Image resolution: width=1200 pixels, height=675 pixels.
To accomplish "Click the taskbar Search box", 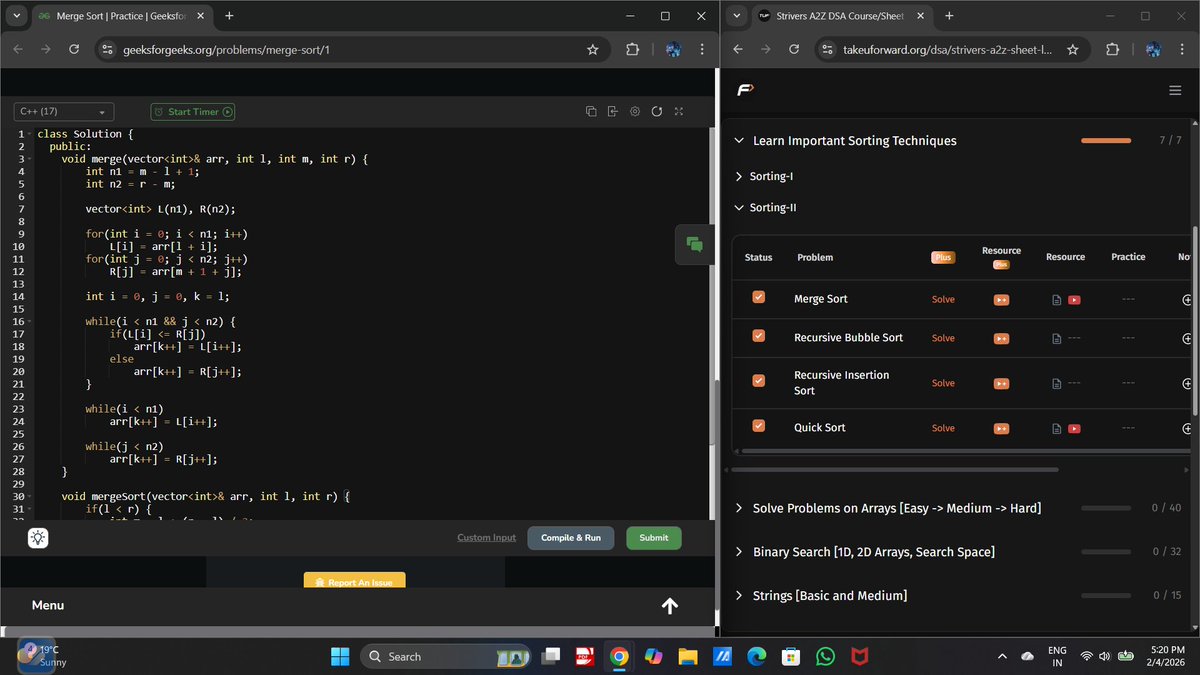I will [x=445, y=657].
